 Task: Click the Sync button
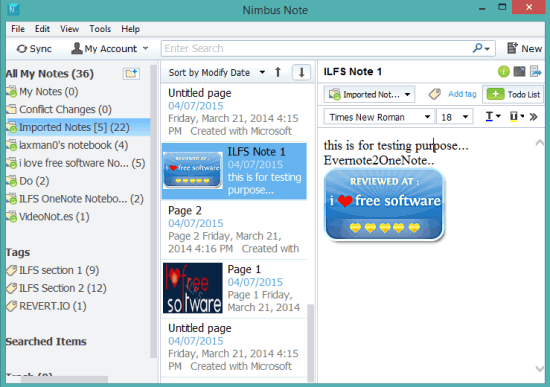[34, 48]
